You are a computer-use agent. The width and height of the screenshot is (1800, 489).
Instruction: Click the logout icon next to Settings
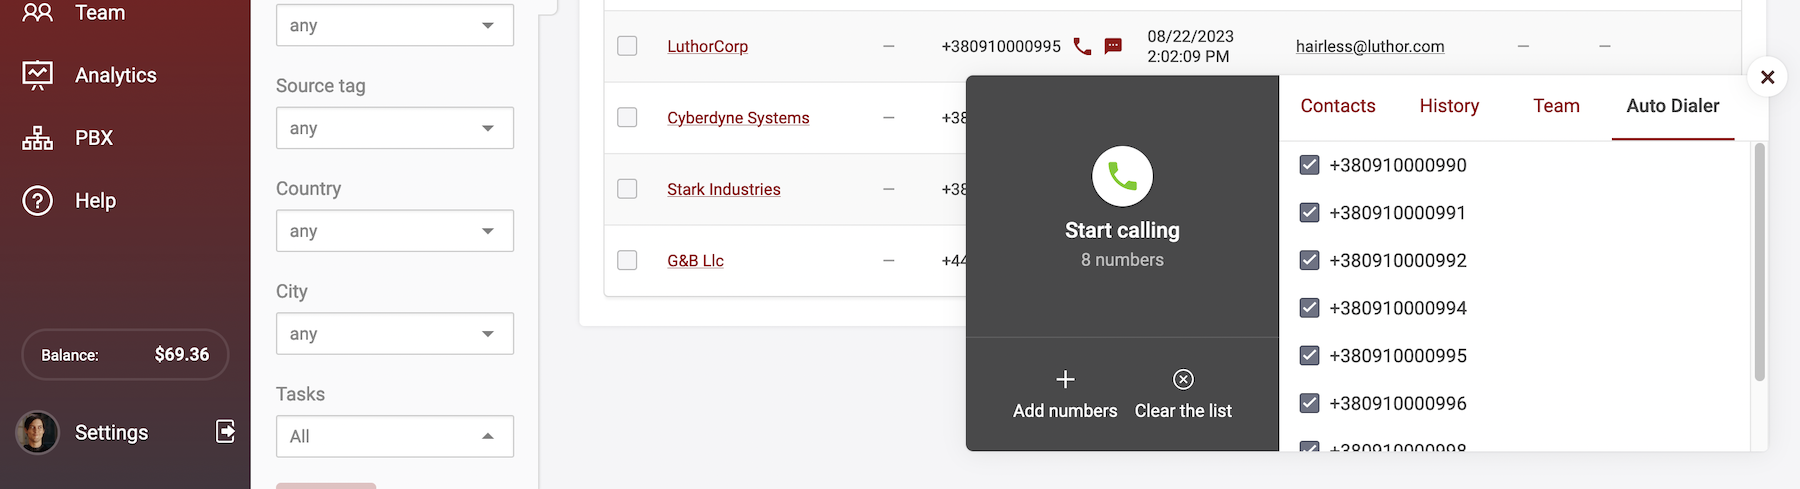tap(226, 431)
